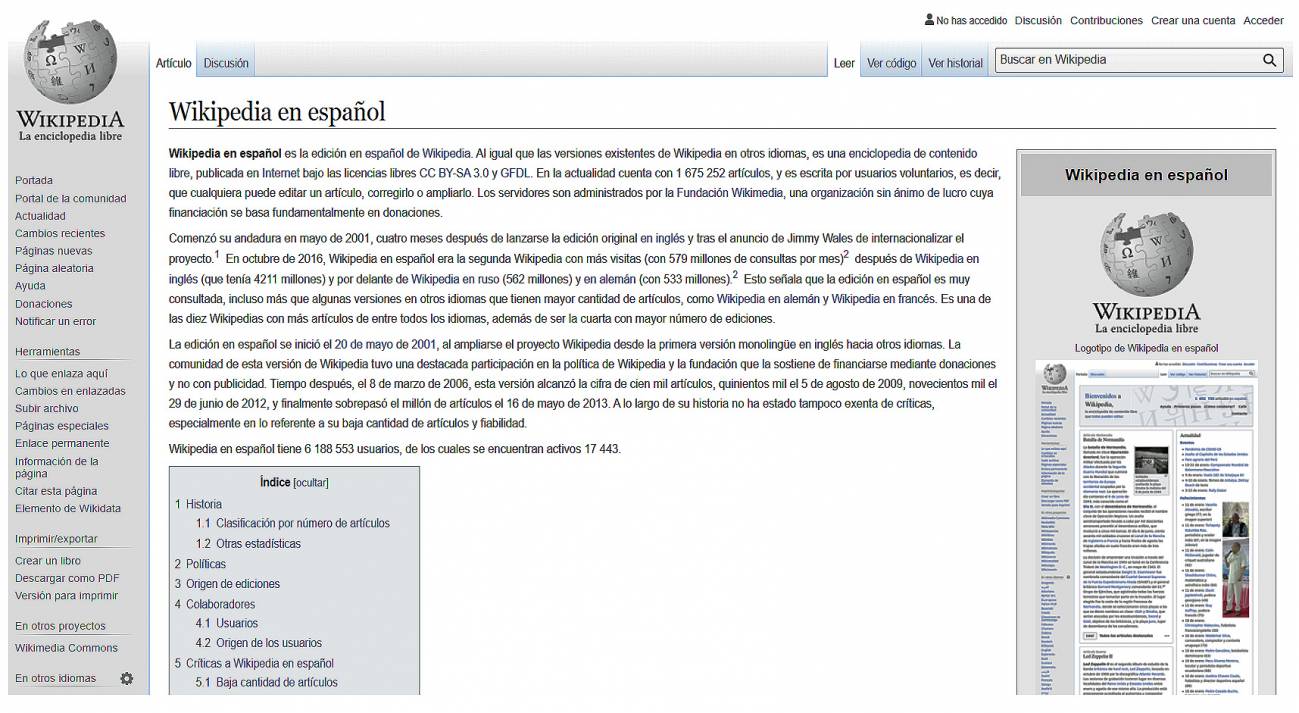Viewport: 1299px width, 713px height.
Task: Click Notificar un error
Action: pos(56,321)
